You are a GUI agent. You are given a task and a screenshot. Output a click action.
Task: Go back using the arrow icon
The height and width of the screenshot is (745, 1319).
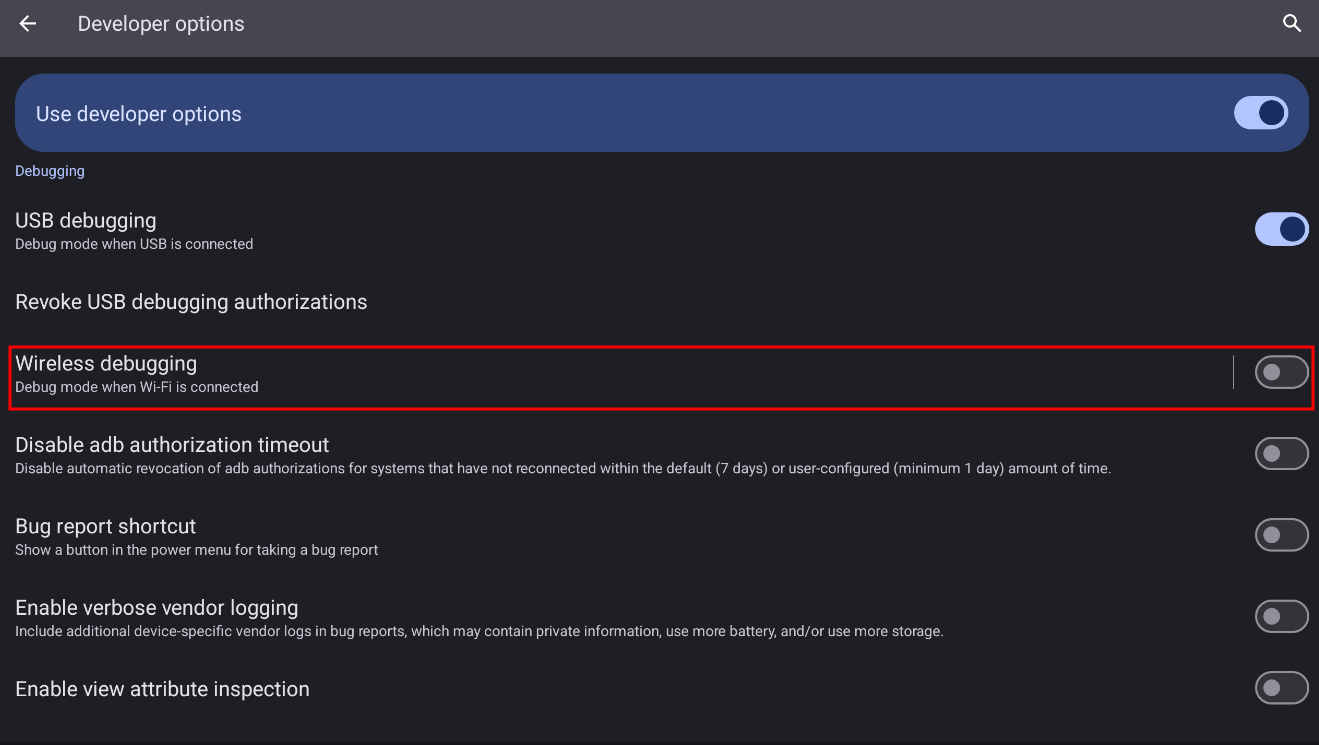point(28,24)
